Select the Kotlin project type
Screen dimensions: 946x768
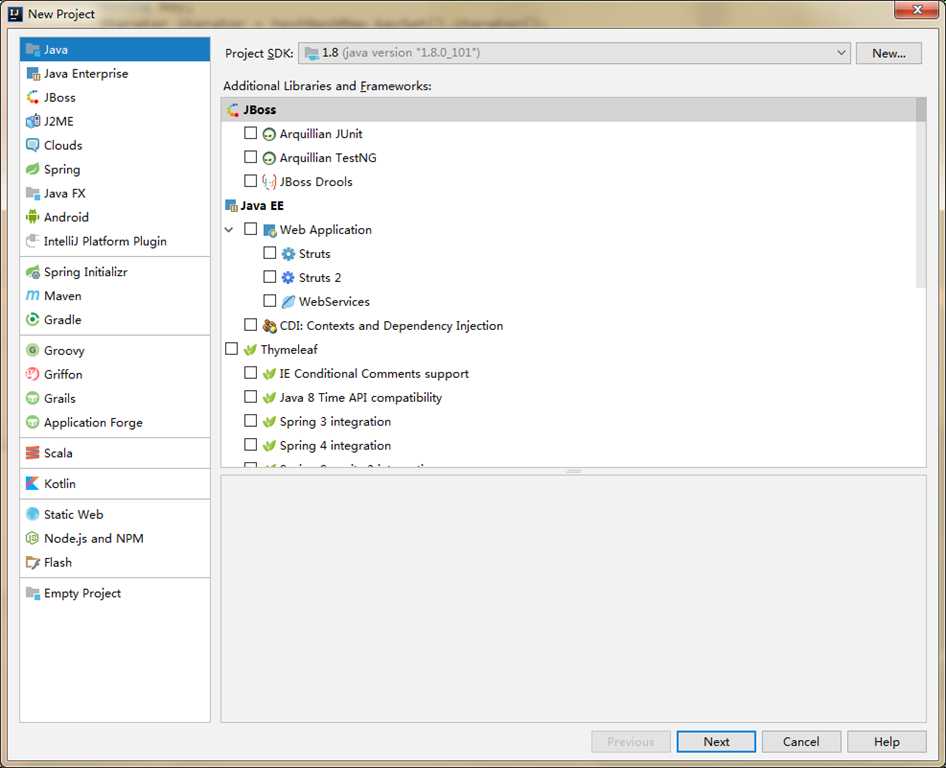coord(115,484)
